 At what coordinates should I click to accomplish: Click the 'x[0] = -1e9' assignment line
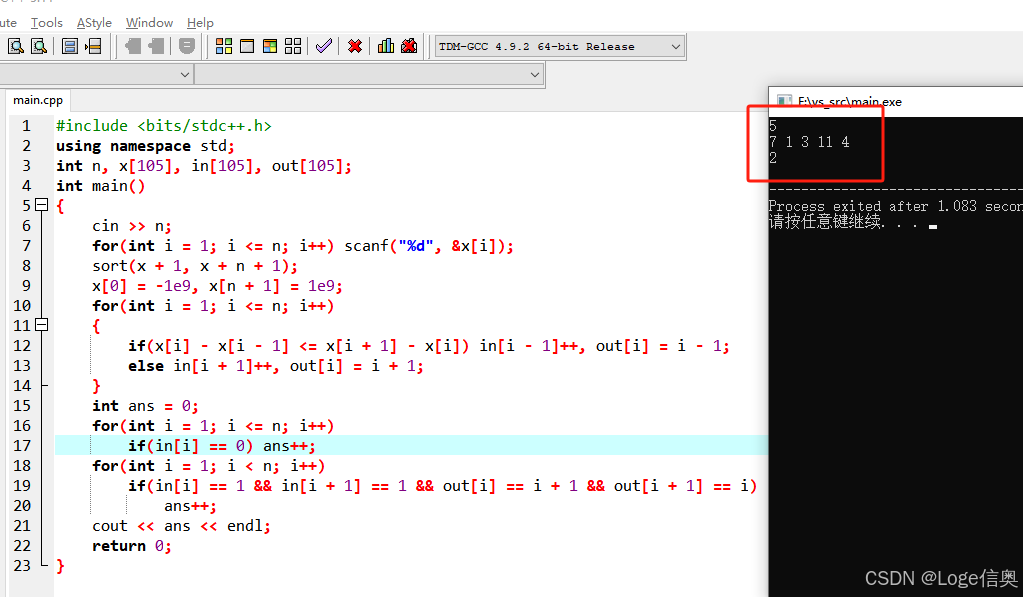217,286
